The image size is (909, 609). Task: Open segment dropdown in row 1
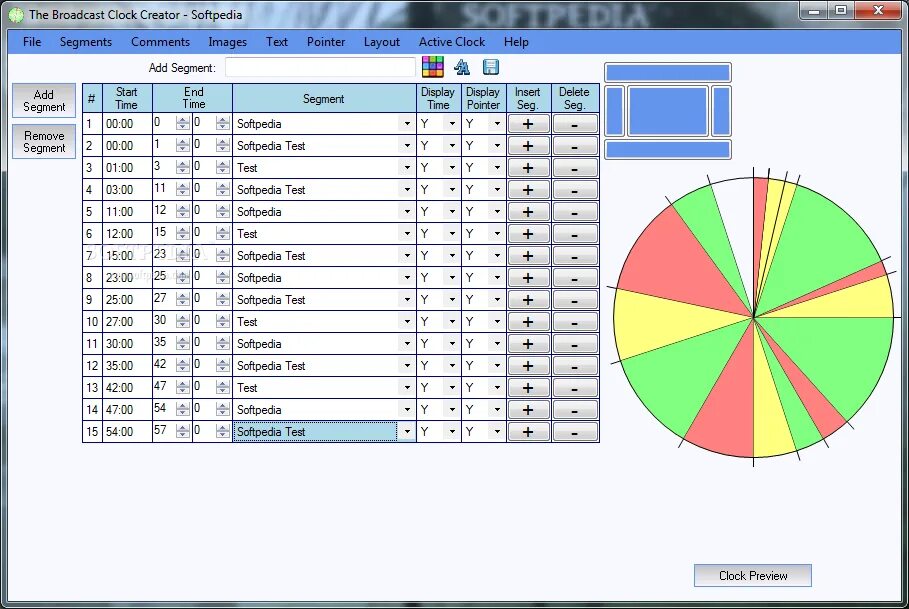407,123
